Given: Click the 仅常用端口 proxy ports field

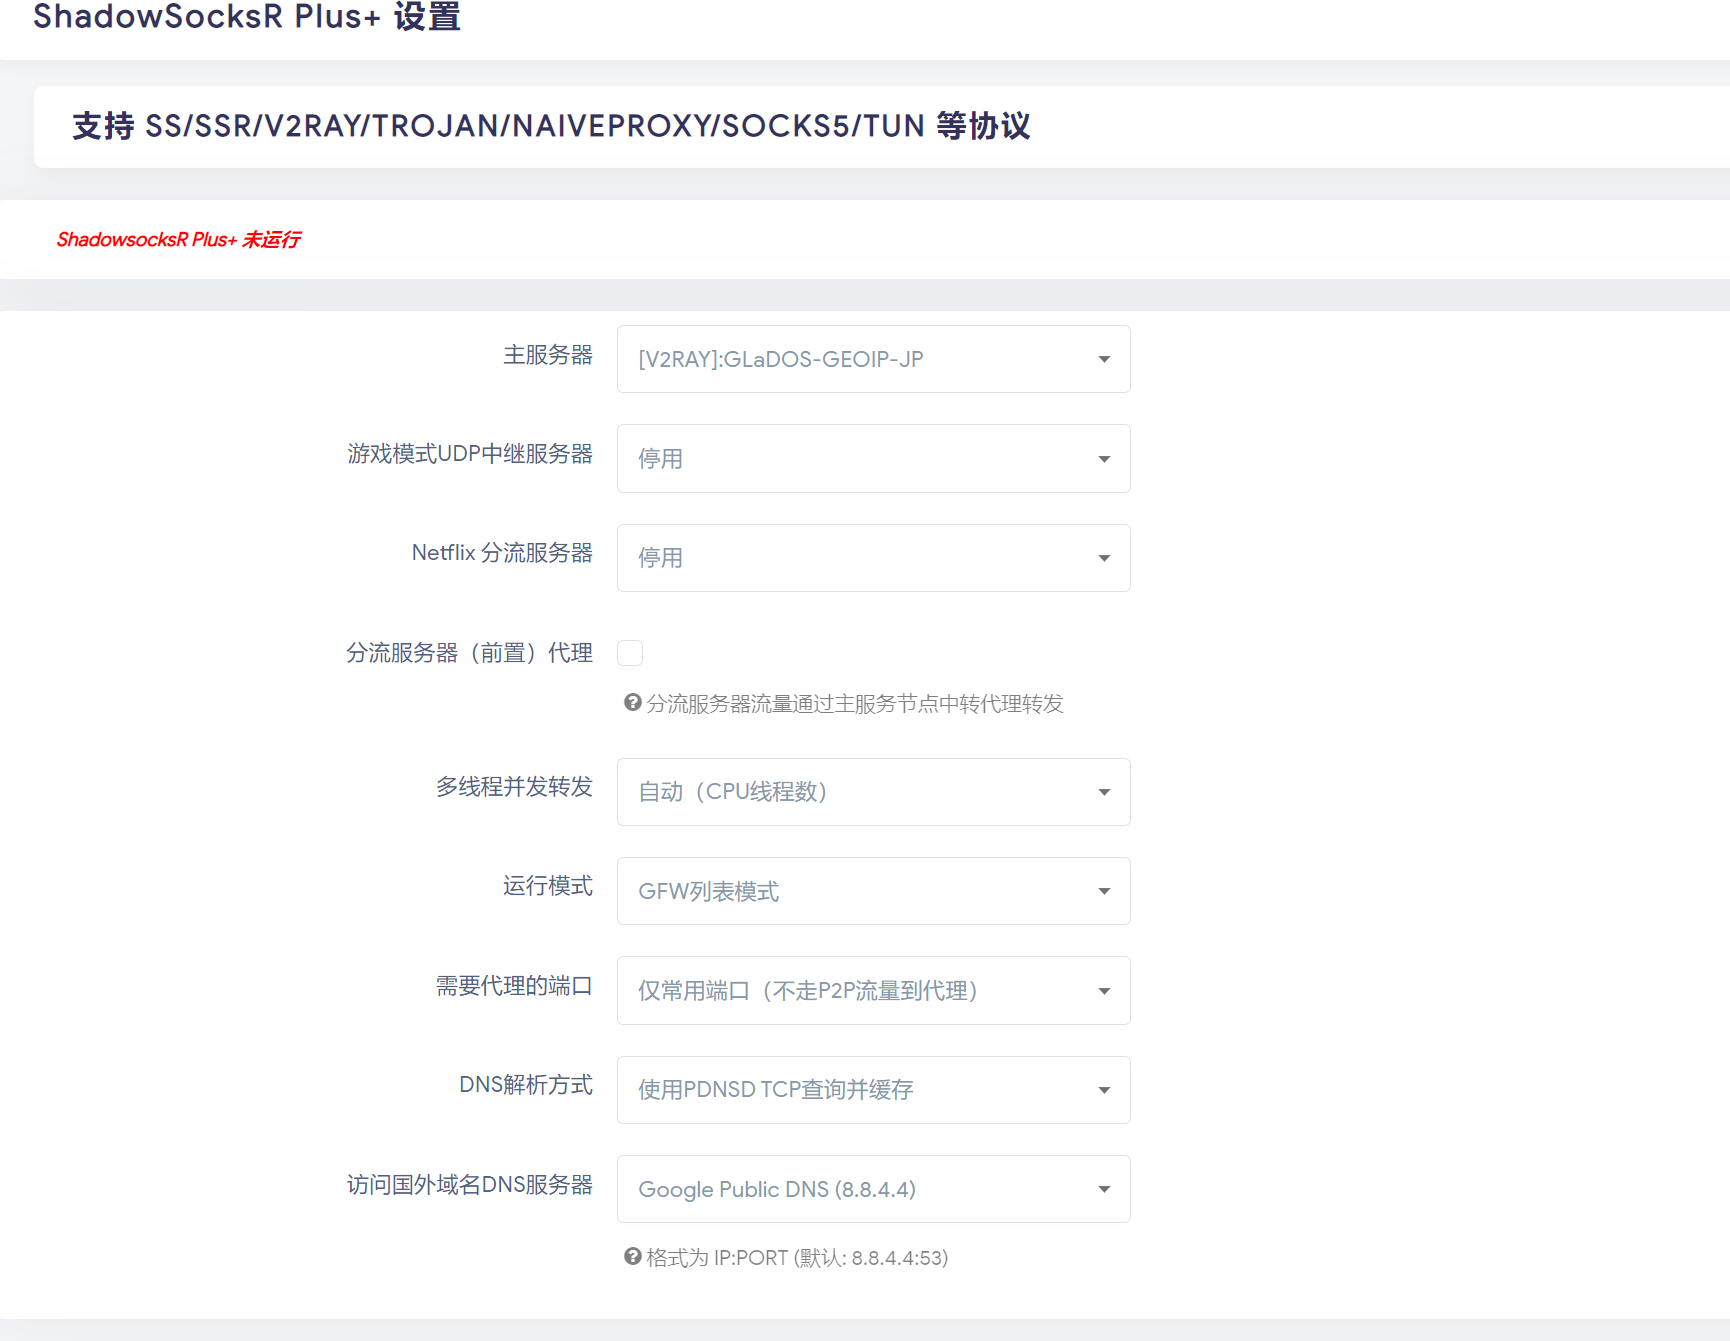Looking at the screenshot, I should point(873,990).
